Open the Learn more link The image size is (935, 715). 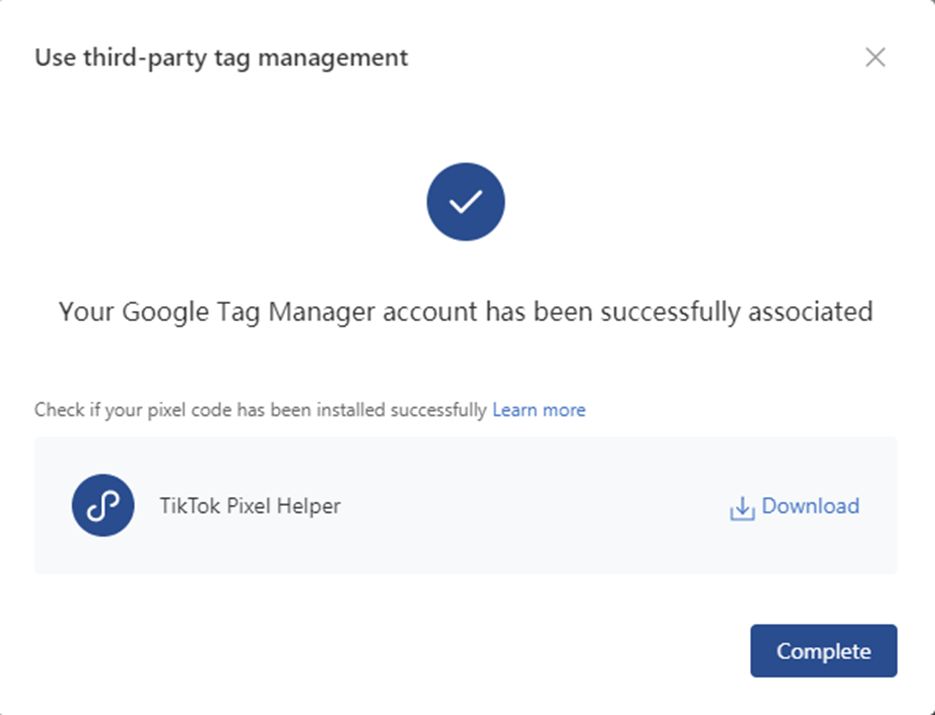click(539, 410)
